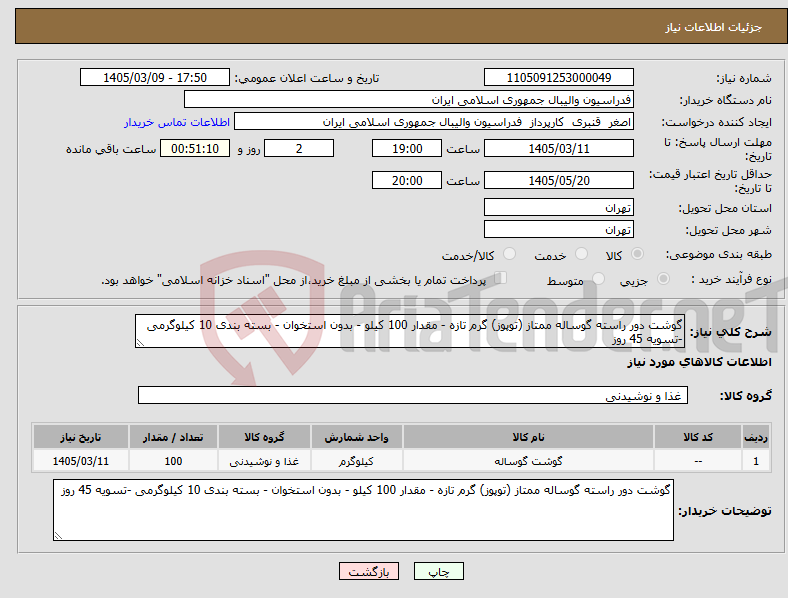The width and height of the screenshot is (788, 598).
Task: Click the response deadline date 1405/03/11 field
Action: (x=558, y=149)
